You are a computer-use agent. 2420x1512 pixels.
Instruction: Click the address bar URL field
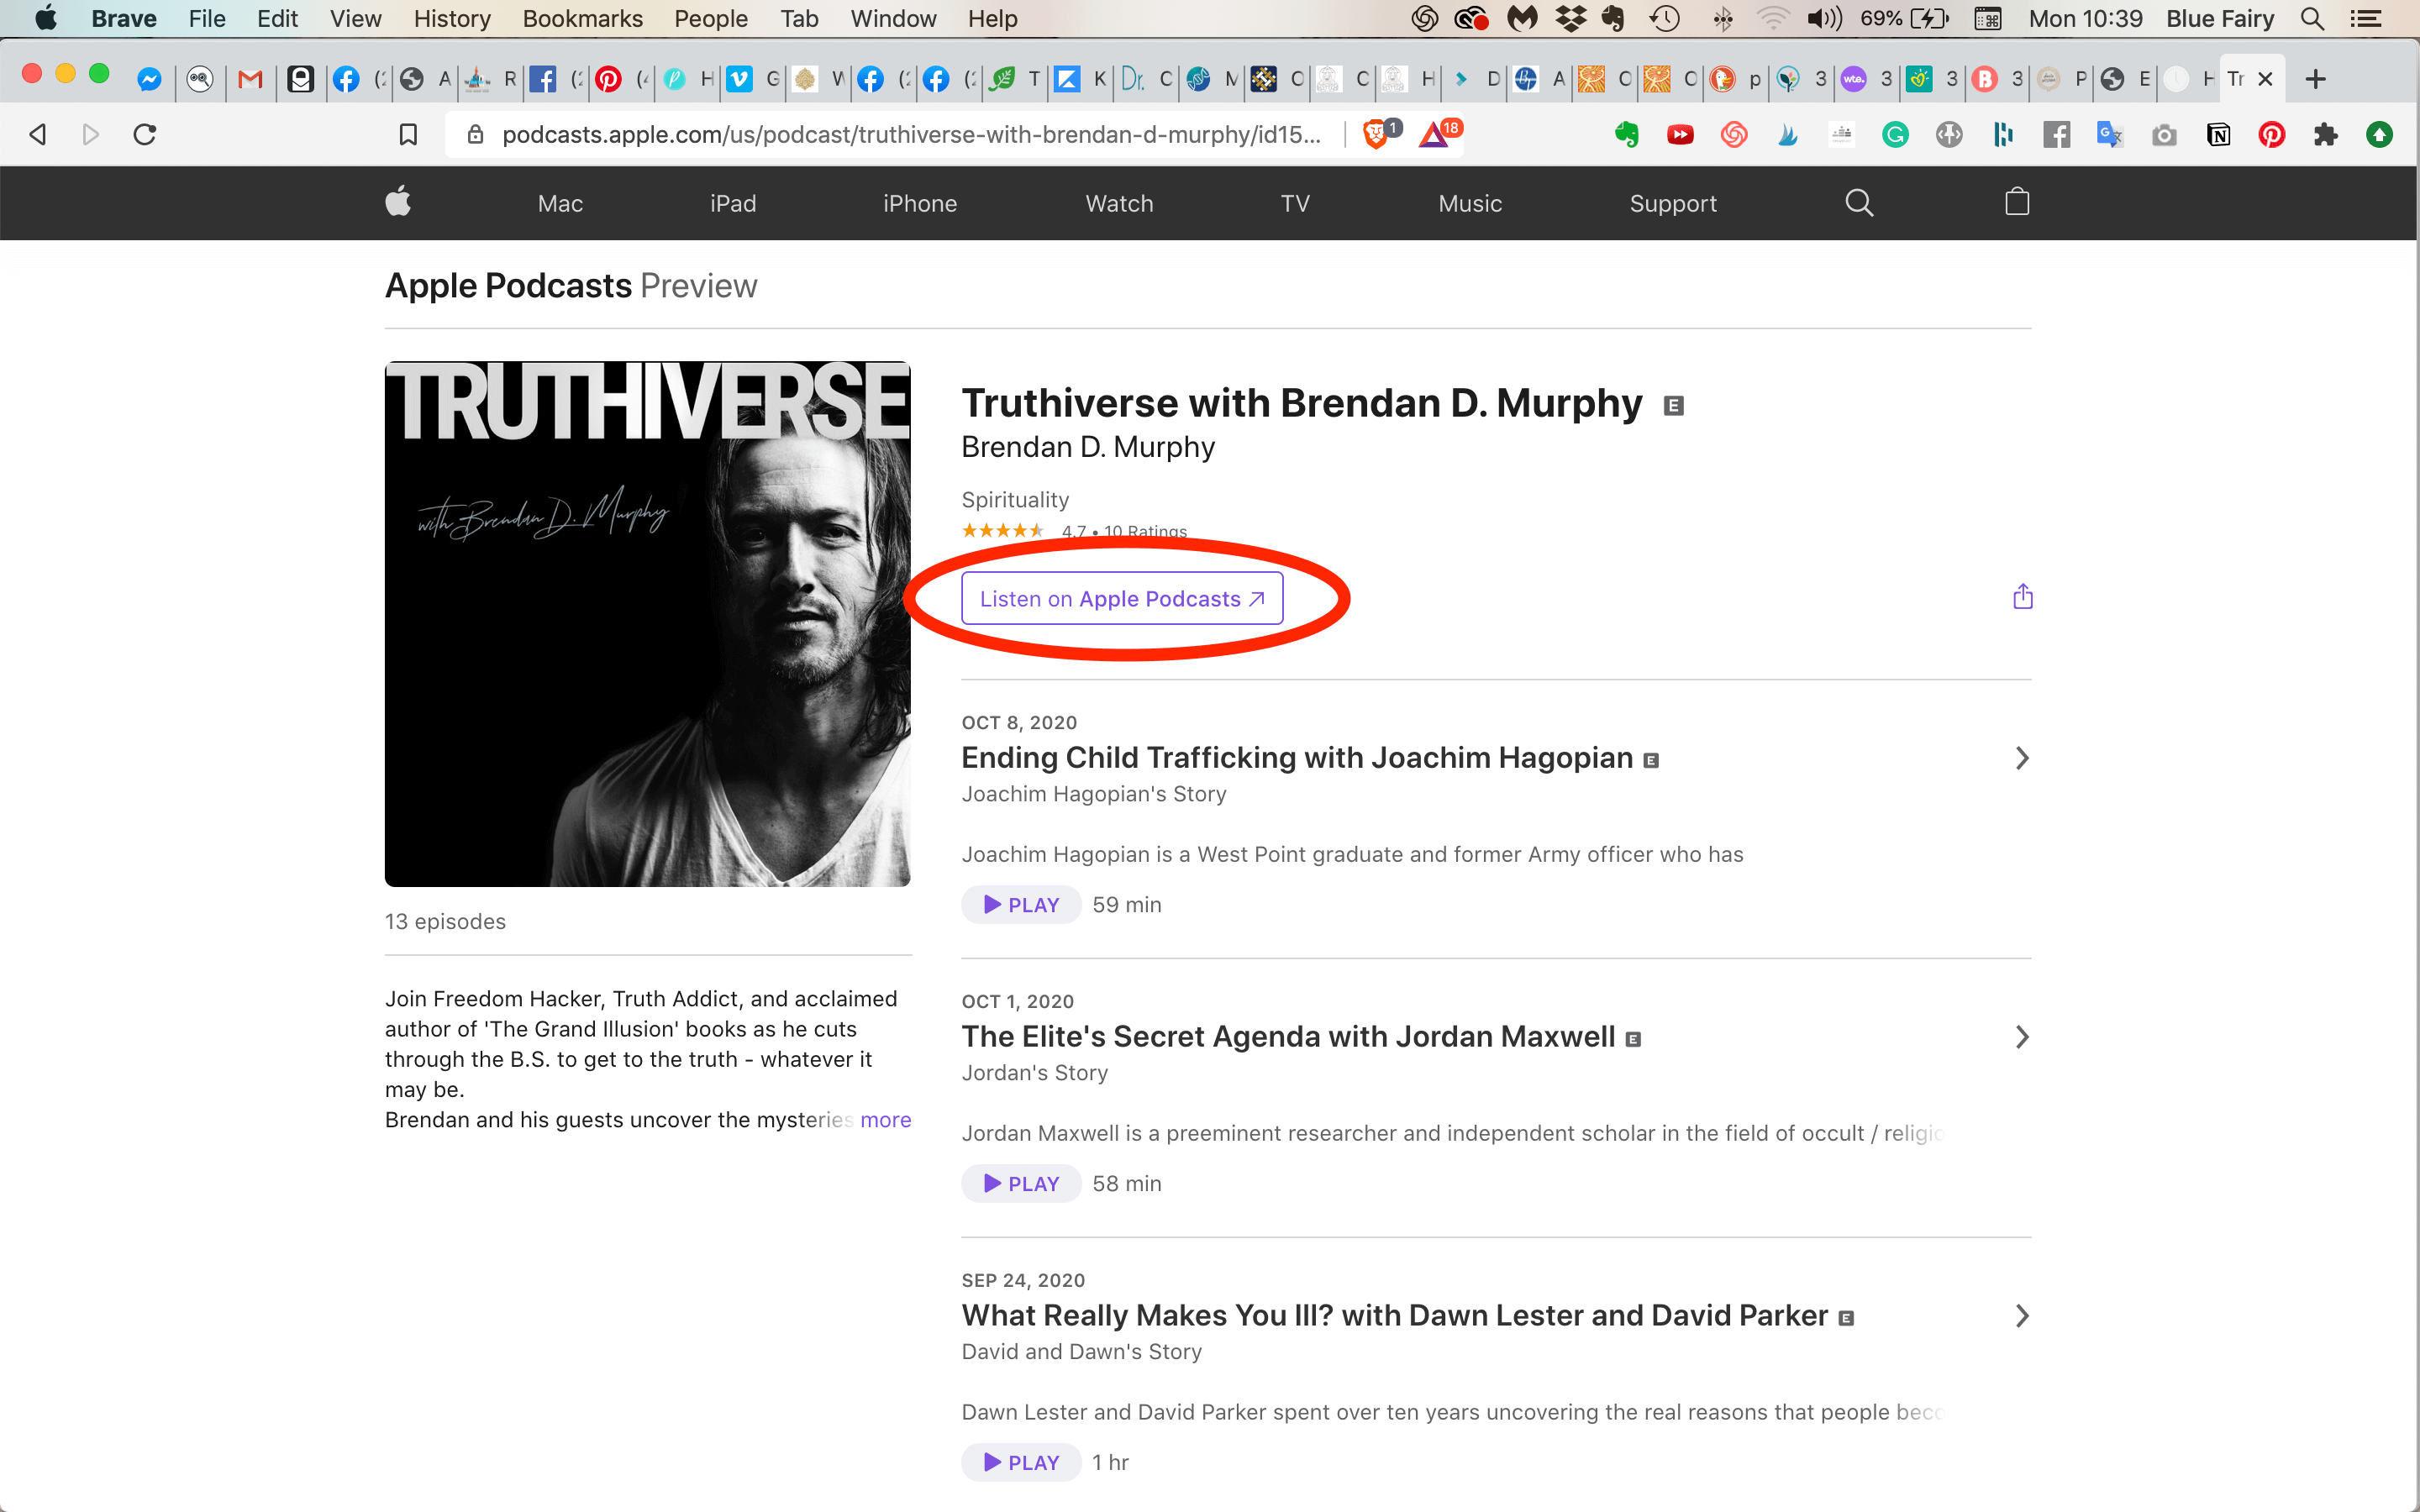[x=911, y=134]
